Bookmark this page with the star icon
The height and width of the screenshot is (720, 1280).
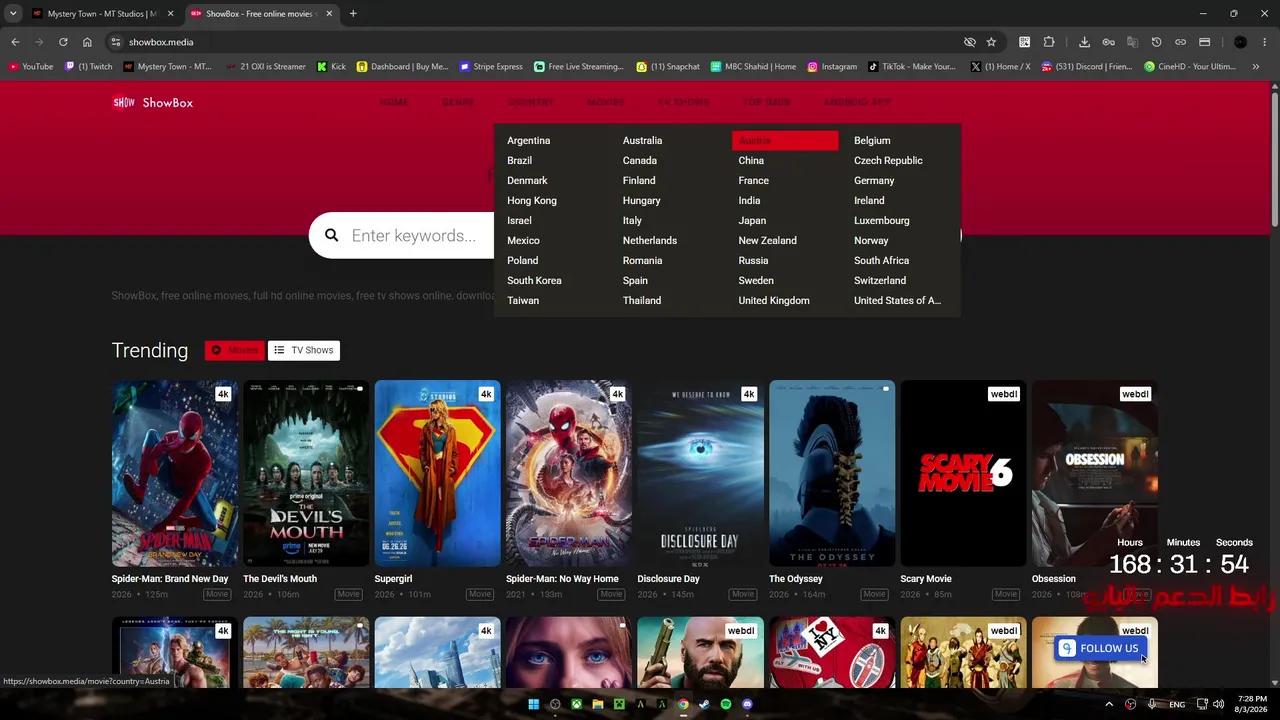coord(991,42)
